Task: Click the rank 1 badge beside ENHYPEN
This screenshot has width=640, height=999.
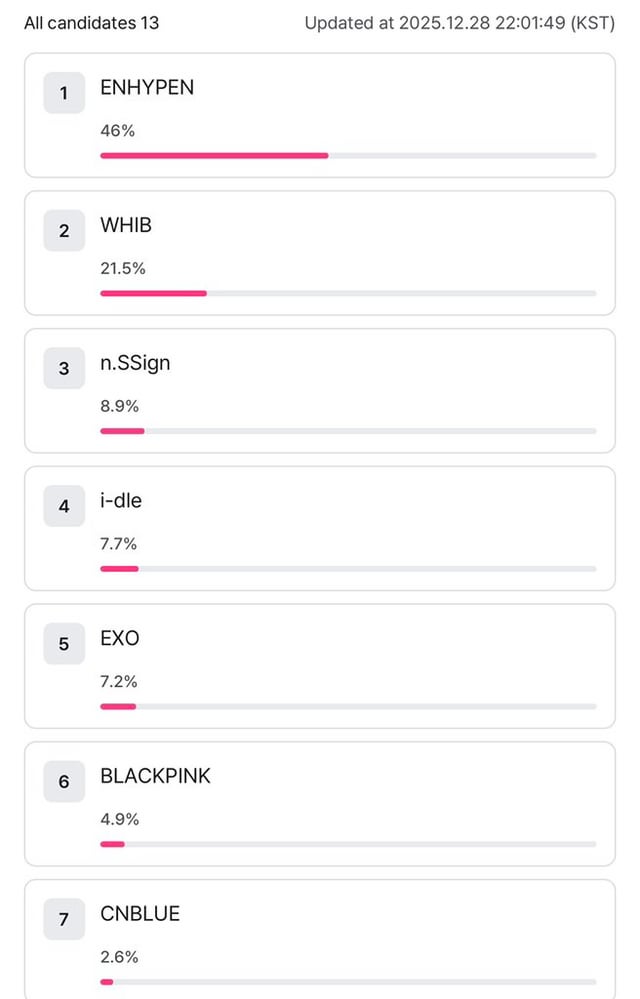Action: tap(64, 93)
